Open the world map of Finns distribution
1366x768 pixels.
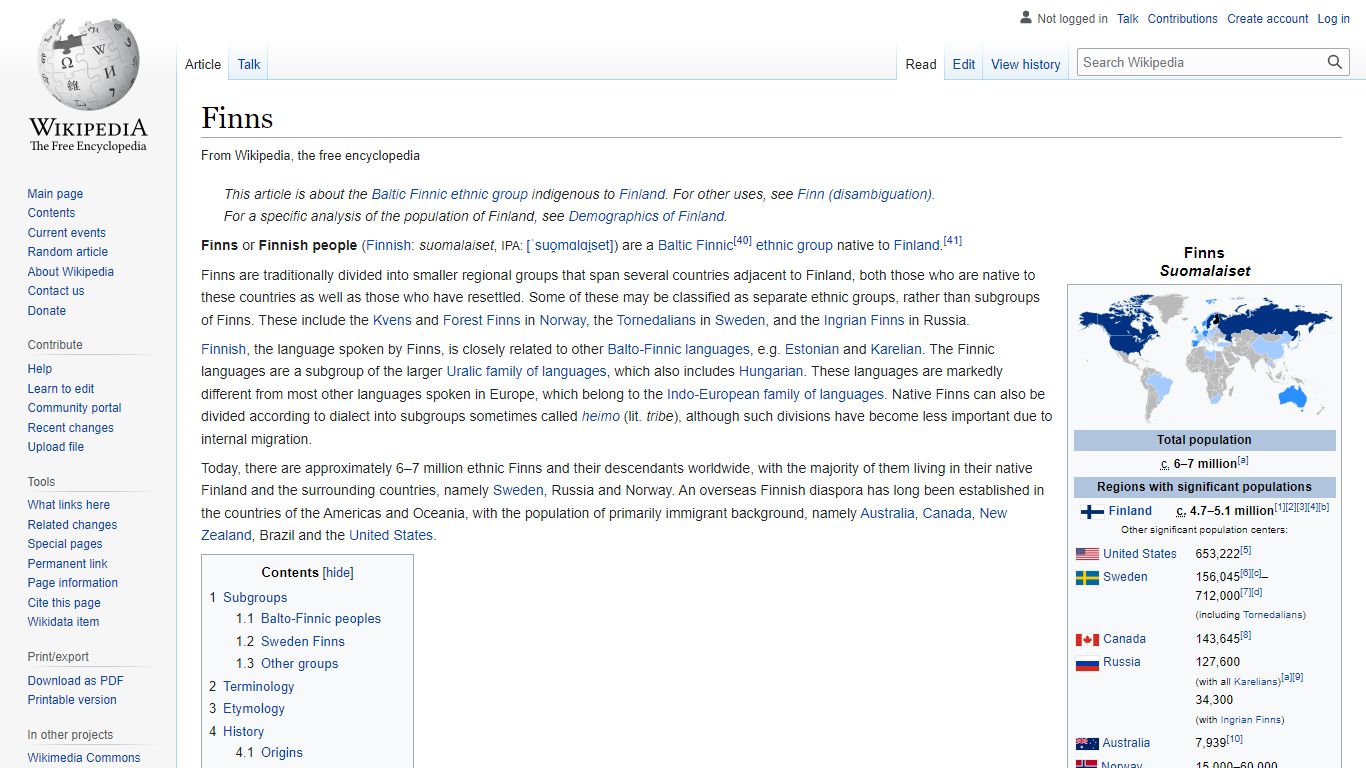coord(1205,358)
